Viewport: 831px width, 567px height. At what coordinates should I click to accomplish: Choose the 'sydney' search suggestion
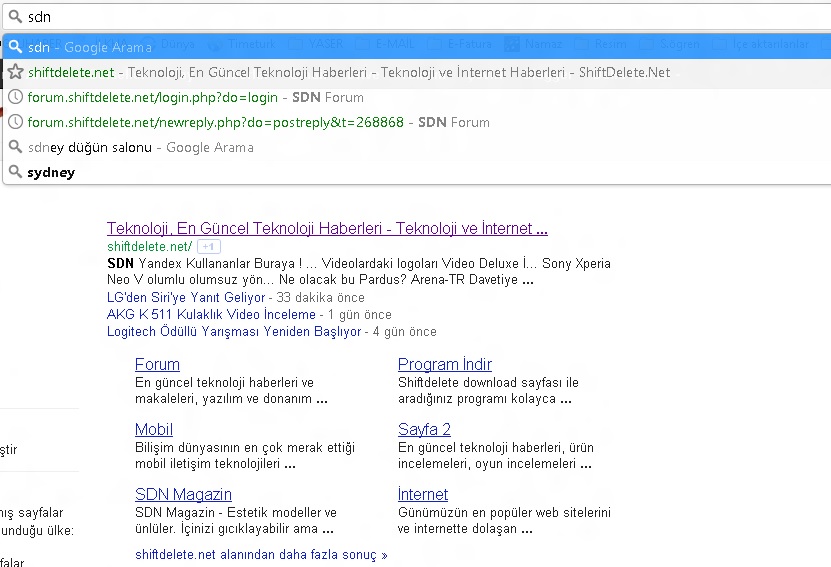(x=417, y=172)
